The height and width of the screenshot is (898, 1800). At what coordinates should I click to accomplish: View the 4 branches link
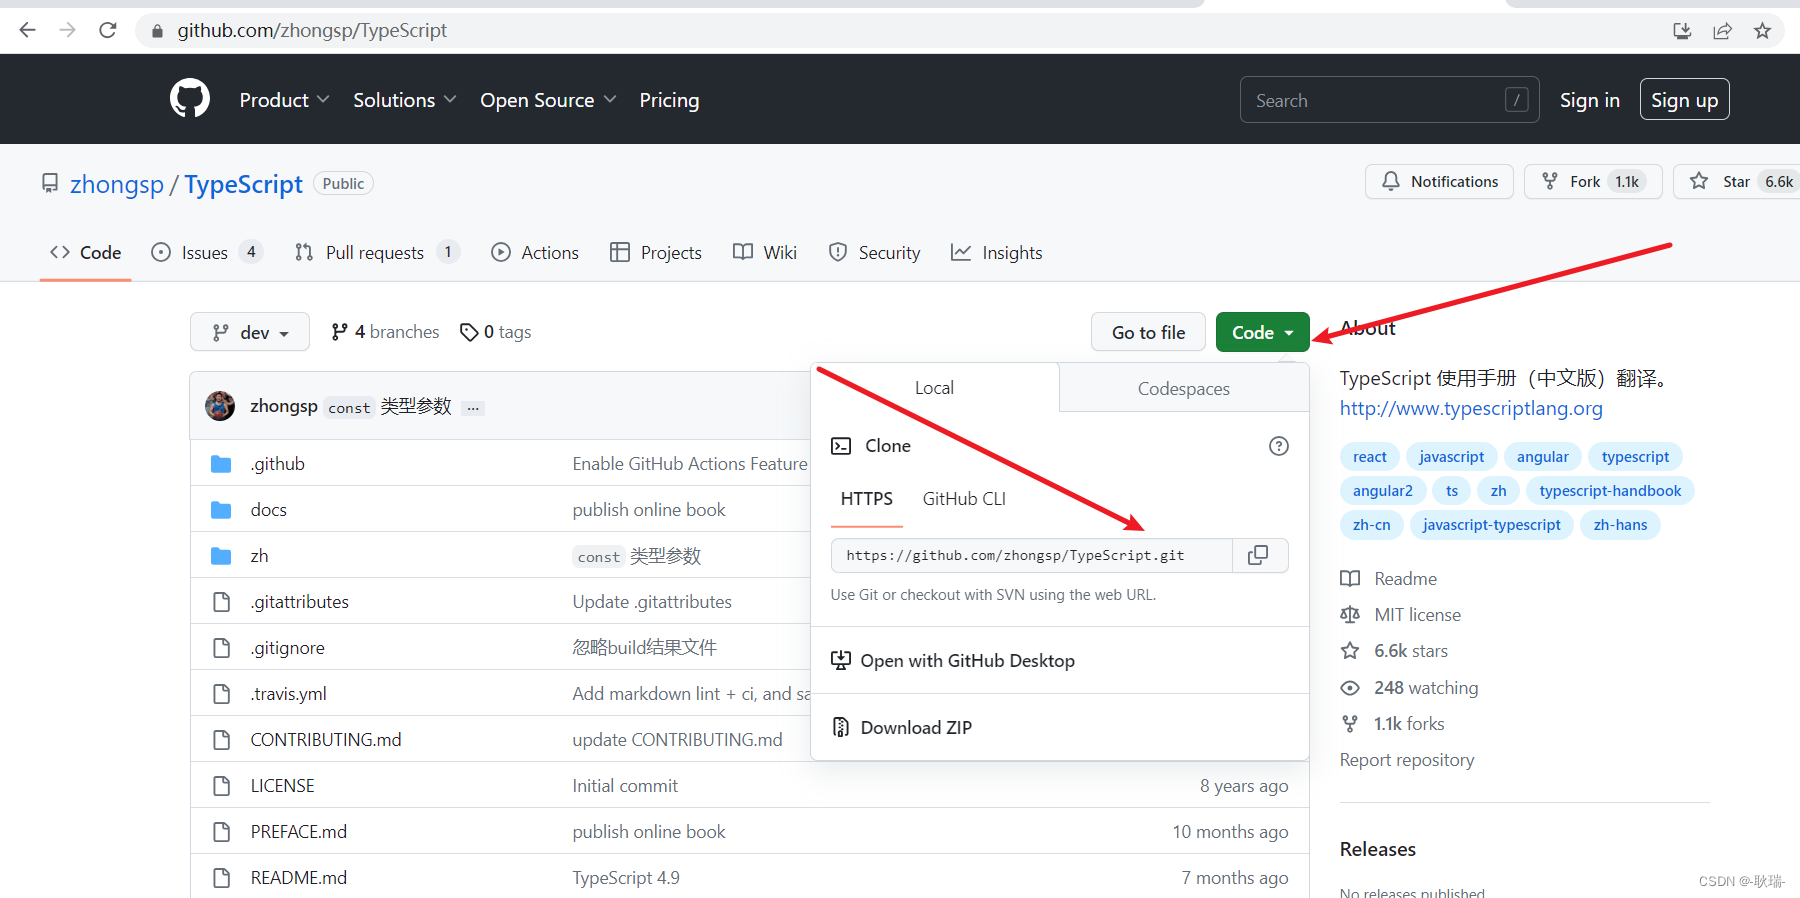(x=385, y=332)
